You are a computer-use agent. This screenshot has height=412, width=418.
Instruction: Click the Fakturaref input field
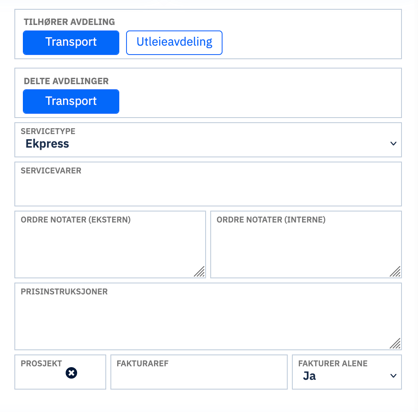pos(199,372)
